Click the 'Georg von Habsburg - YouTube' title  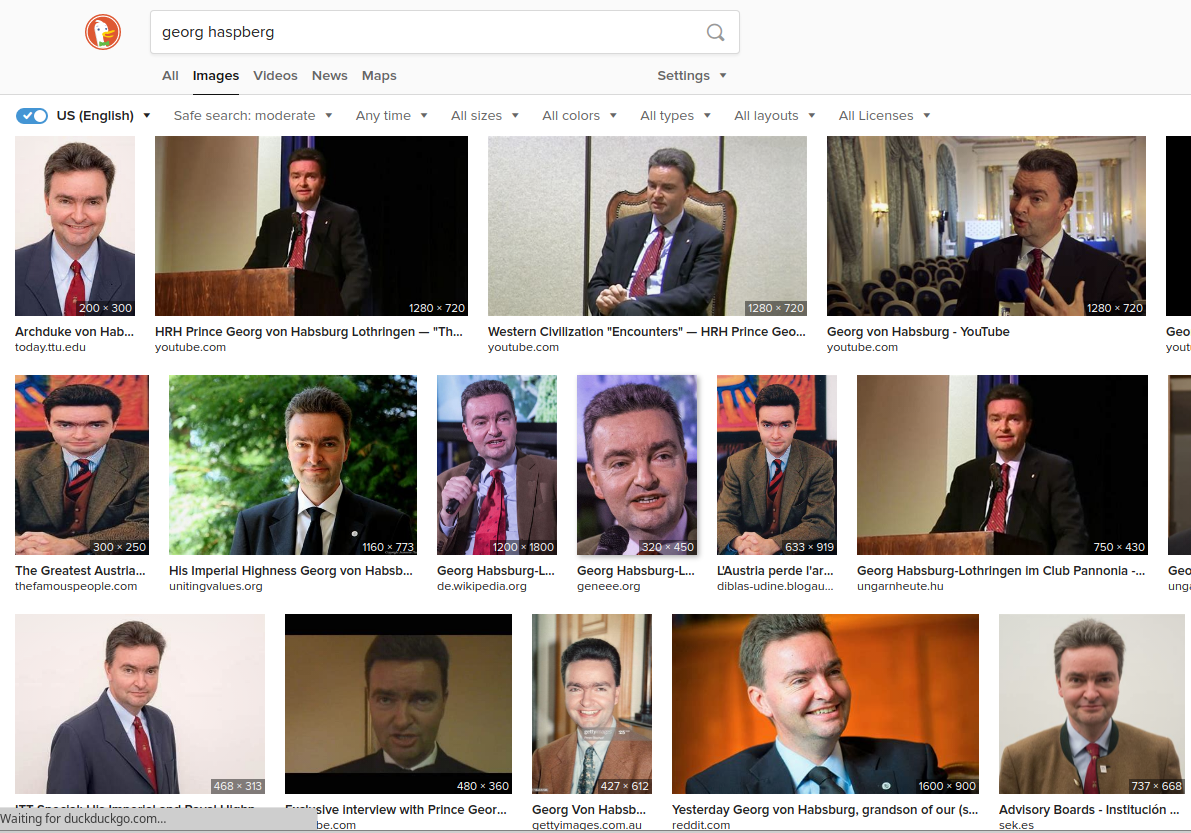point(918,332)
